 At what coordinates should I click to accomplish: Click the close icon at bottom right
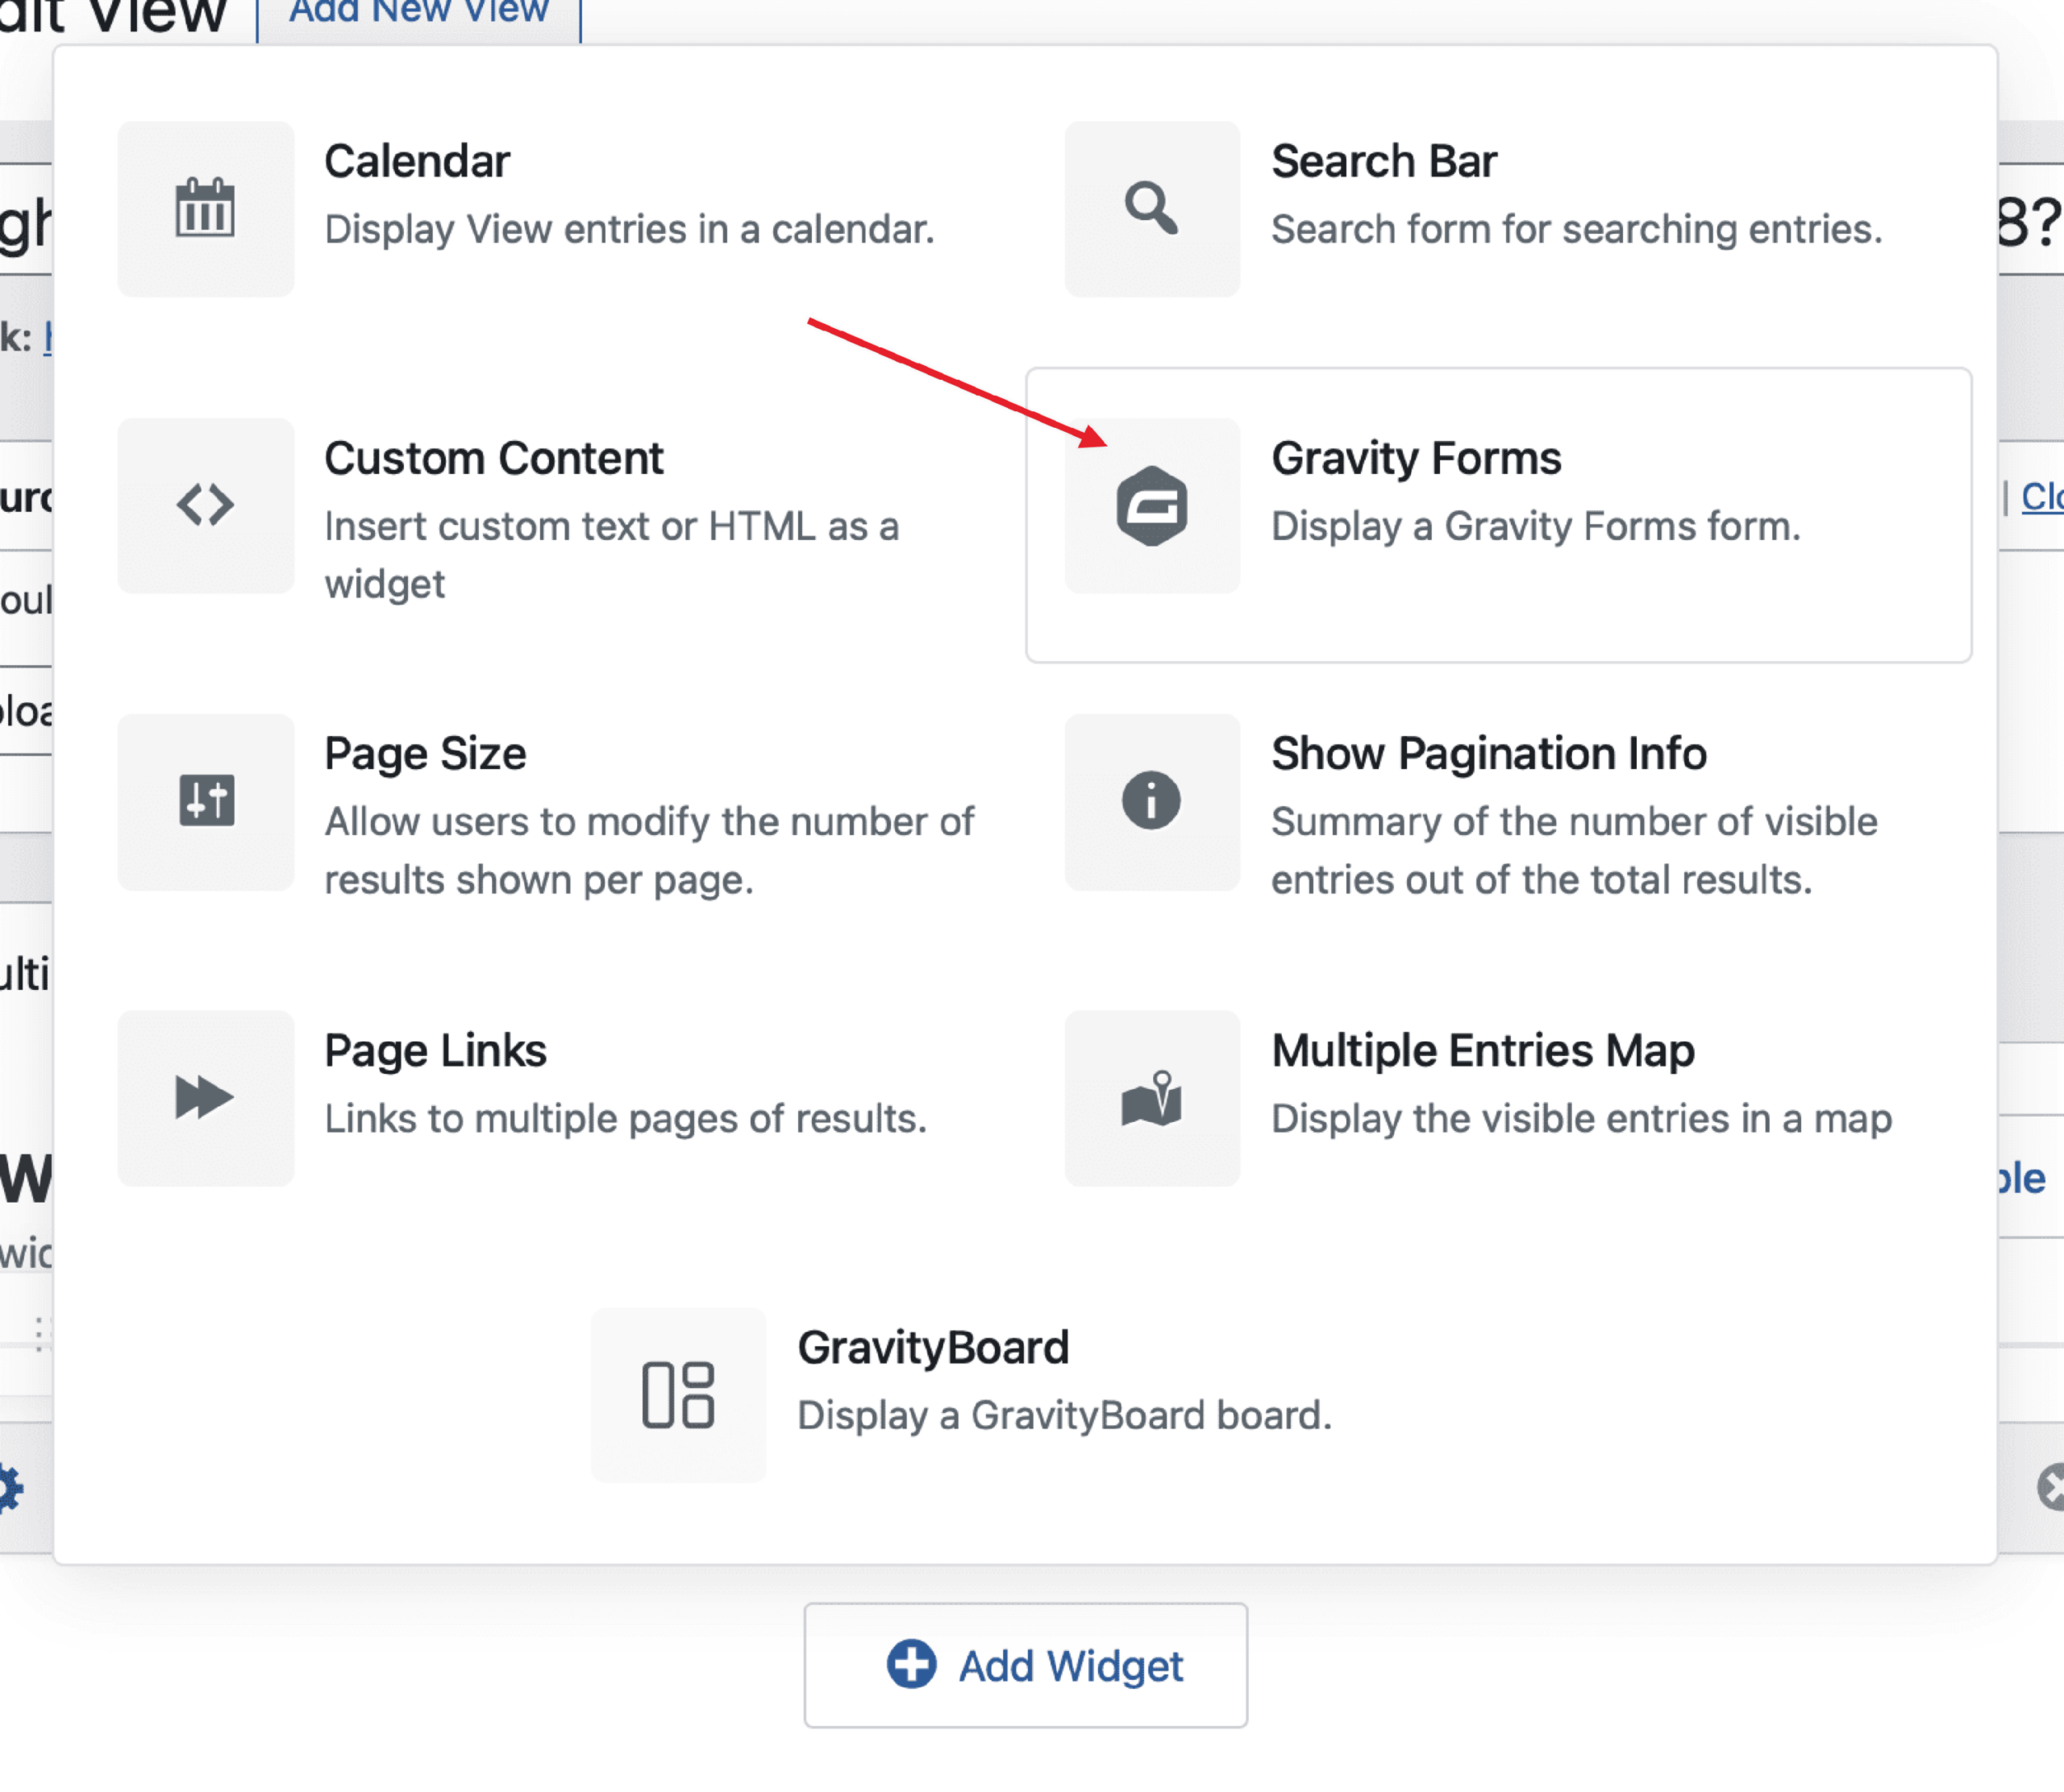click(x=2052, y=1487)
